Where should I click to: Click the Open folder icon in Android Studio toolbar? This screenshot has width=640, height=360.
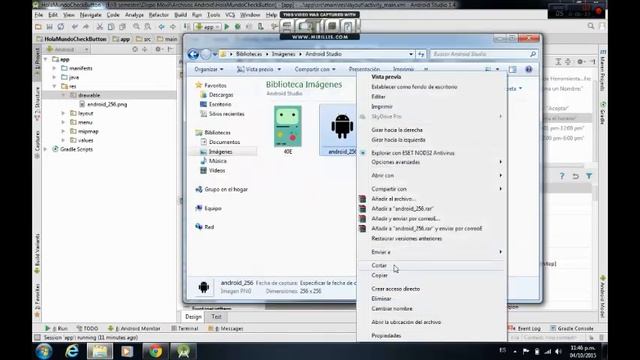(x=38, y=27)
